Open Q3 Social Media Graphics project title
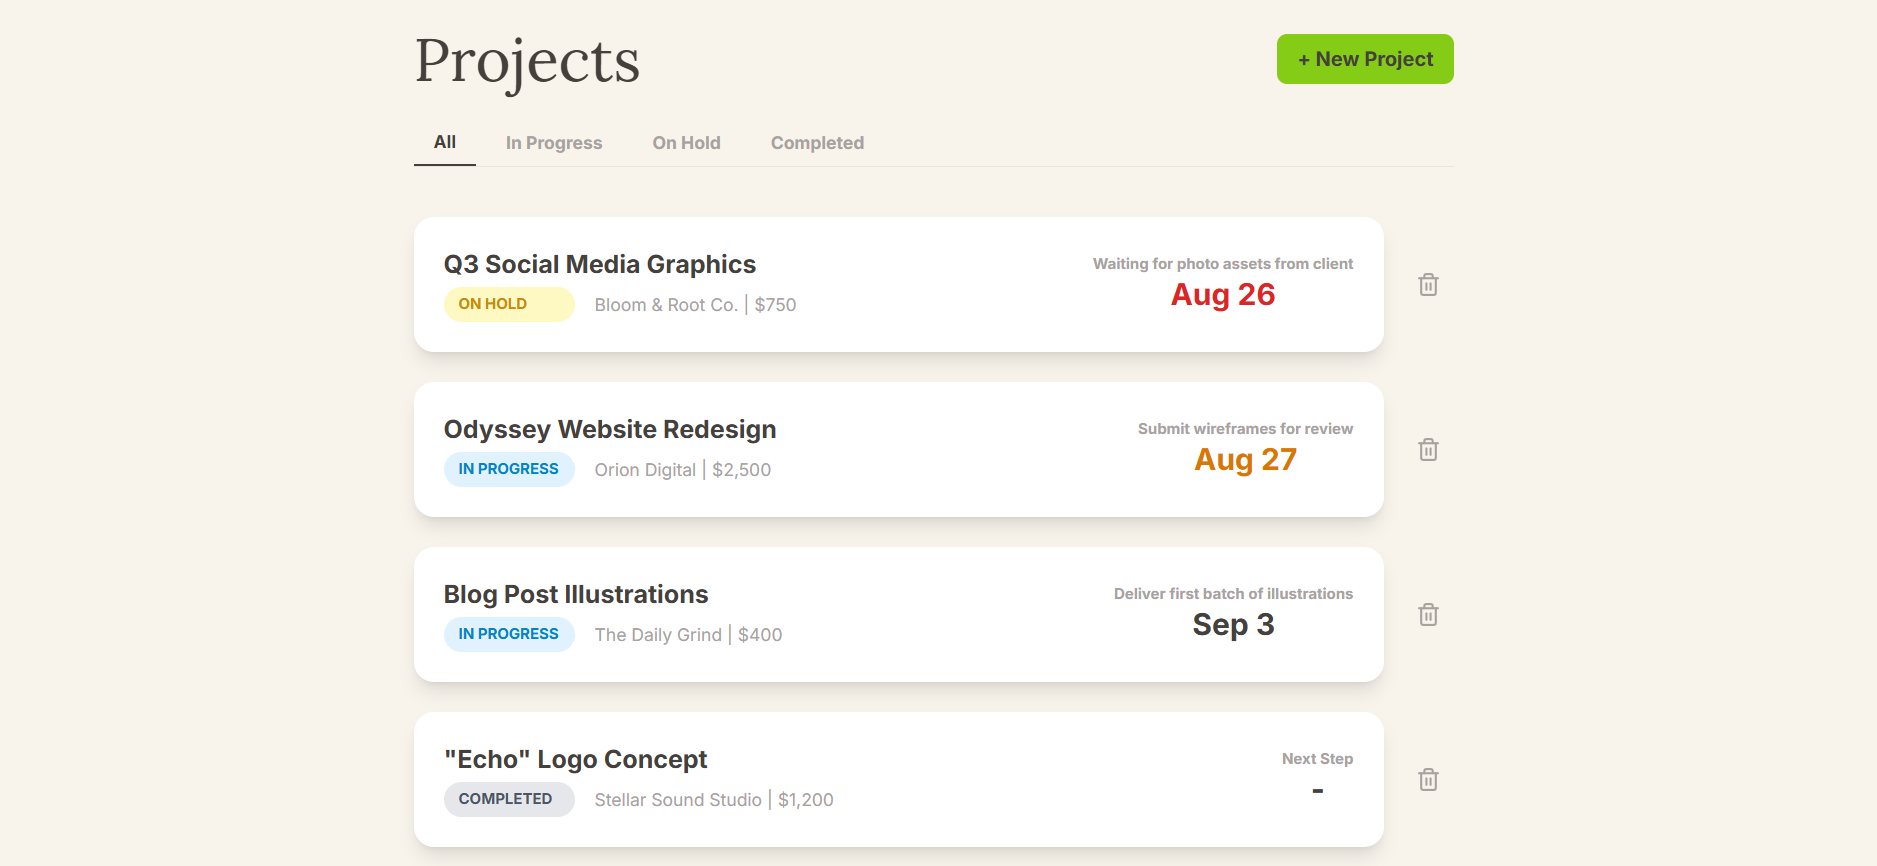 599,264
